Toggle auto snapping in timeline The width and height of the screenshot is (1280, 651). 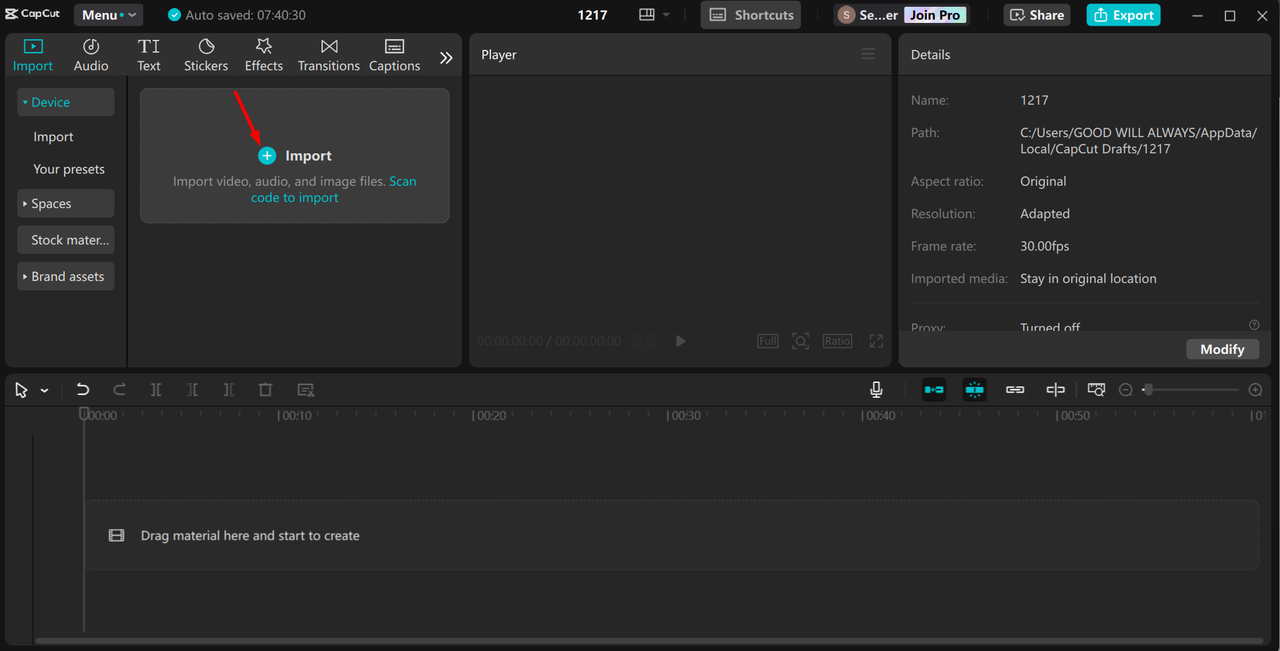[975, 390]
